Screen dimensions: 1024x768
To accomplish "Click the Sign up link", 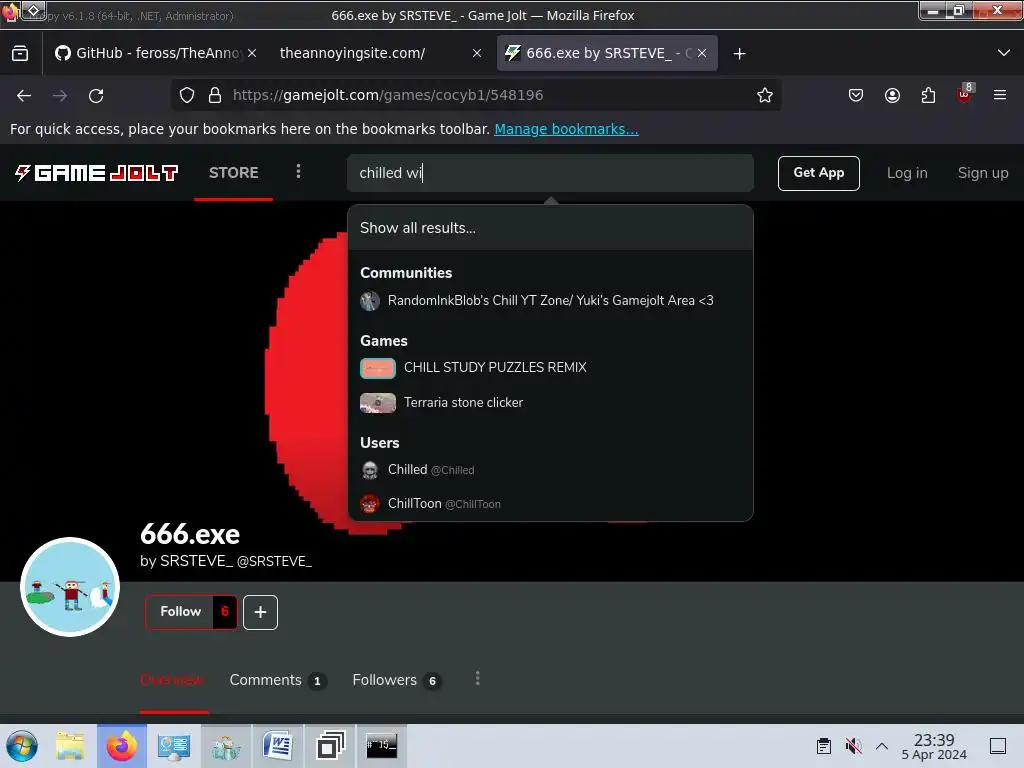I will coord(982,173).
